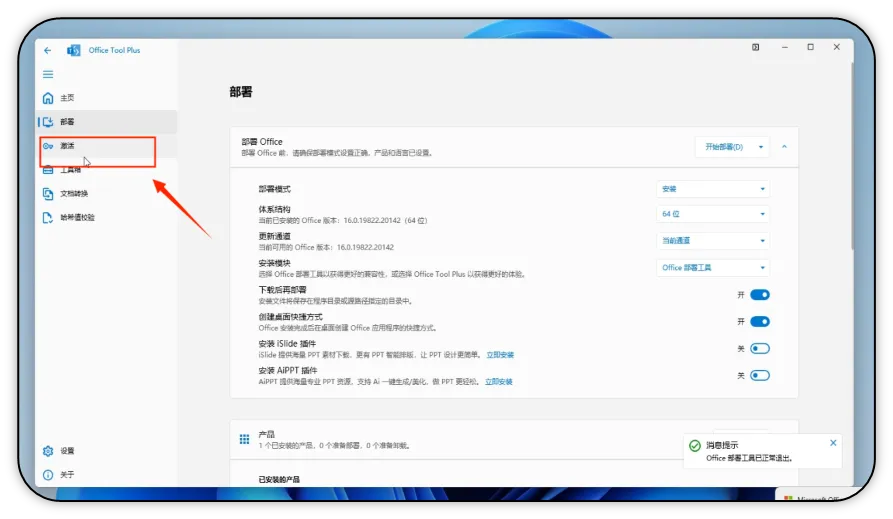
Task: Open the 工具箱 toolbox icon
Action: [x=48, y=170]
